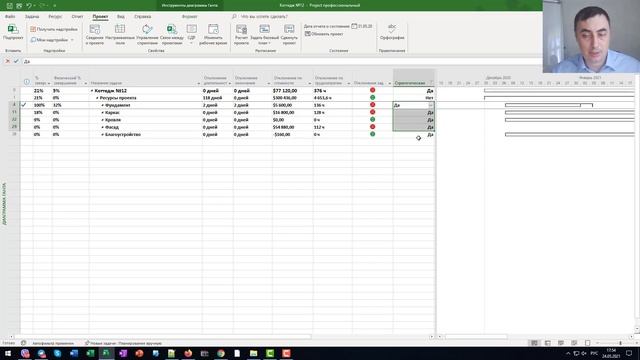Click Обновить проект button
This screenshot has width=640, height=360.
coord(324,34)
